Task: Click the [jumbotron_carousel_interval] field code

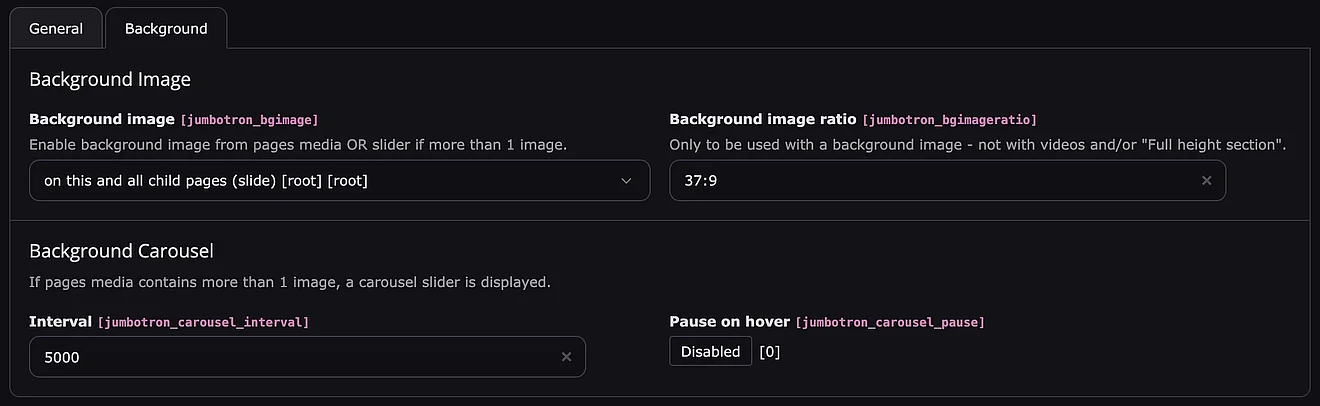Action: (x=203, y=322)
